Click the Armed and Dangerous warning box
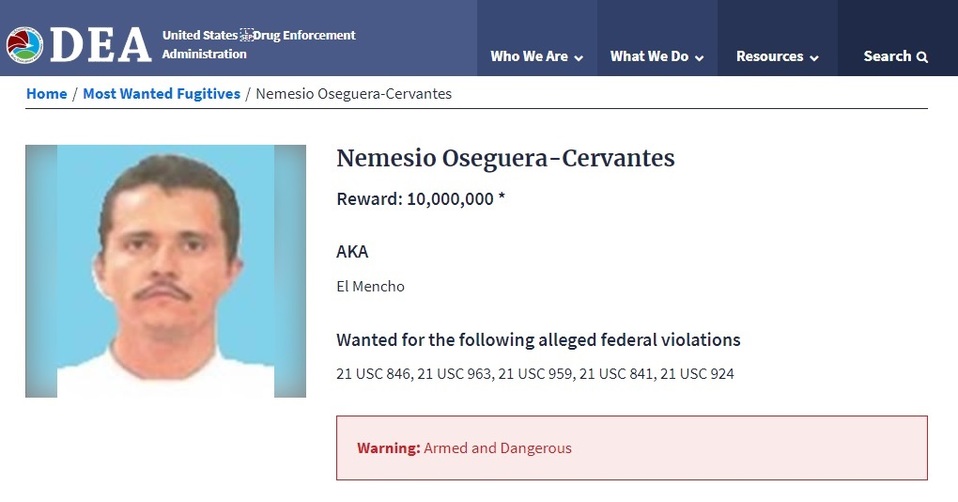Image resolution: width=958 pixels, height=502 pixels. tap(631, 448)
